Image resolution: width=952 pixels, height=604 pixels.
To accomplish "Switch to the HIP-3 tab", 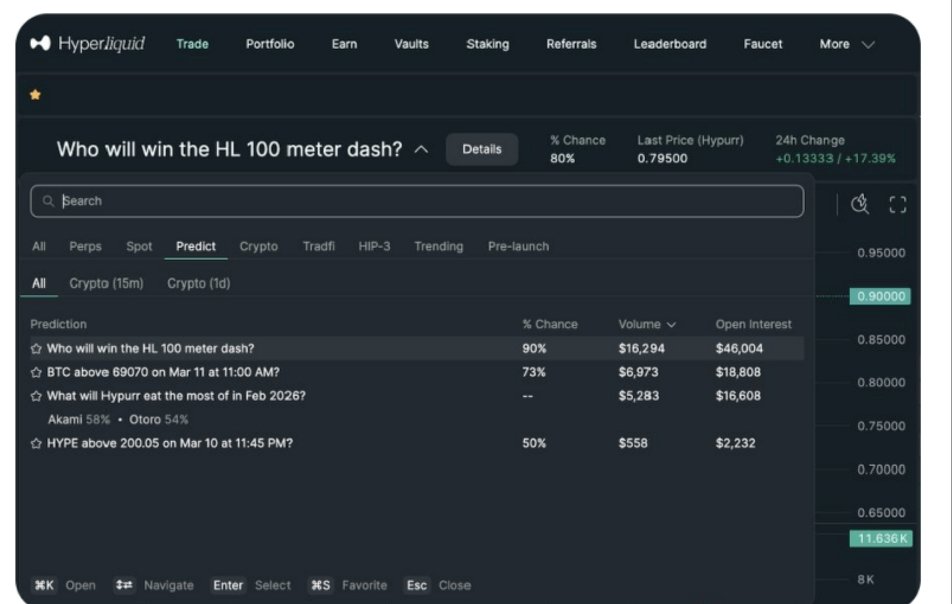I will [374, 246].
